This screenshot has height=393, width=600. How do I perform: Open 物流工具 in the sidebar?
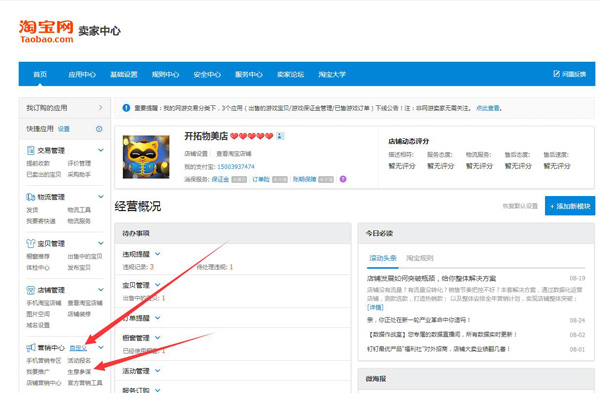(79, 210)
